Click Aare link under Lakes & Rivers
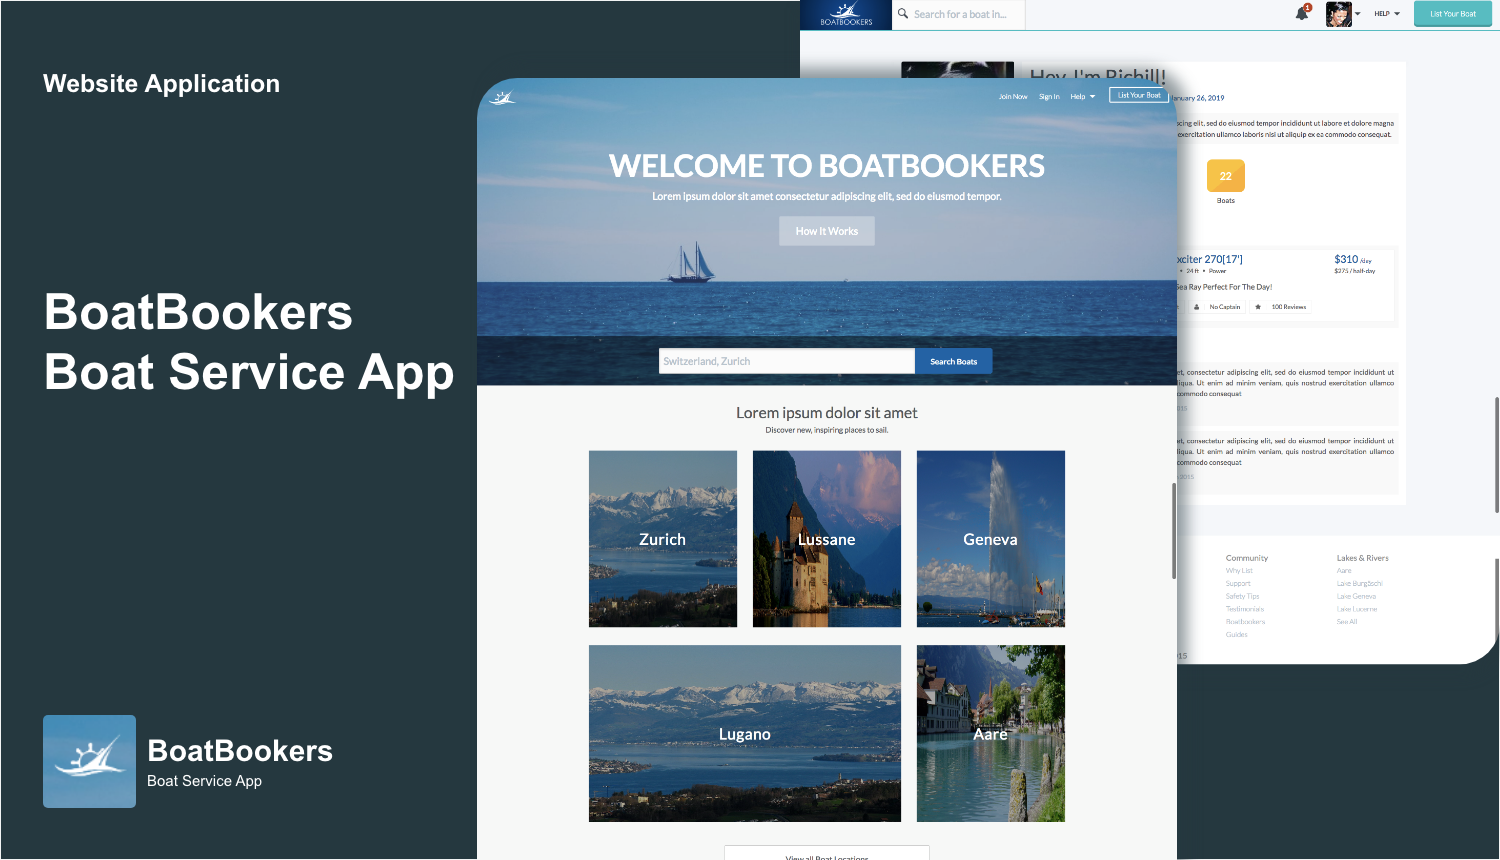The height and width of the screenshot is (860, 1500). pos(1344,571)
